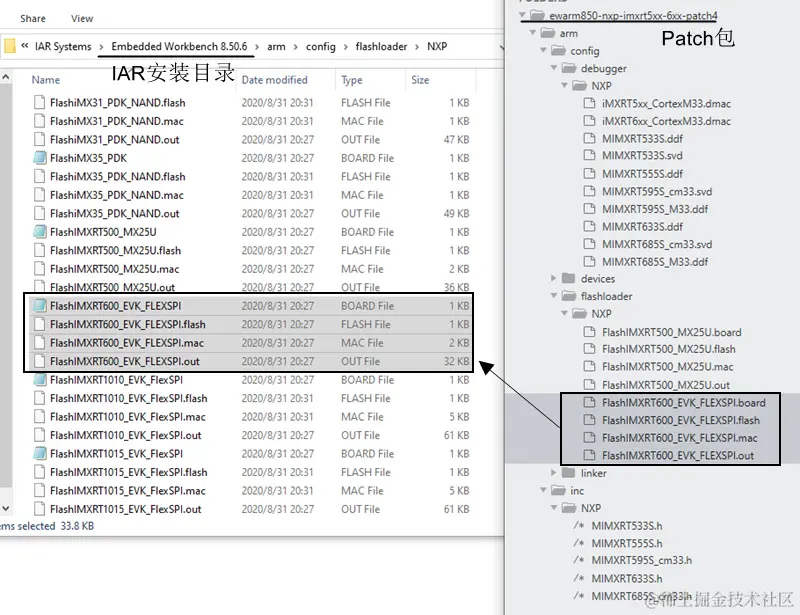Select FlashIMXRT600_EVK_FLEXSPI.out in Explorer list
Image resolution: width=800 pixels, height=615 pixels.
coord(124,361)
